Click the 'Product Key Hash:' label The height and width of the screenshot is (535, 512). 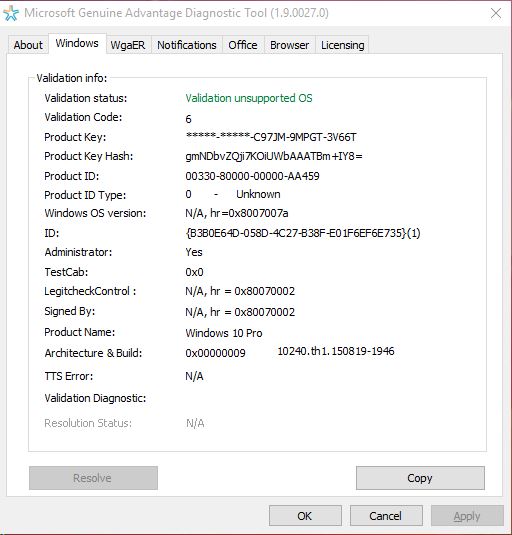tap(89, 156)
